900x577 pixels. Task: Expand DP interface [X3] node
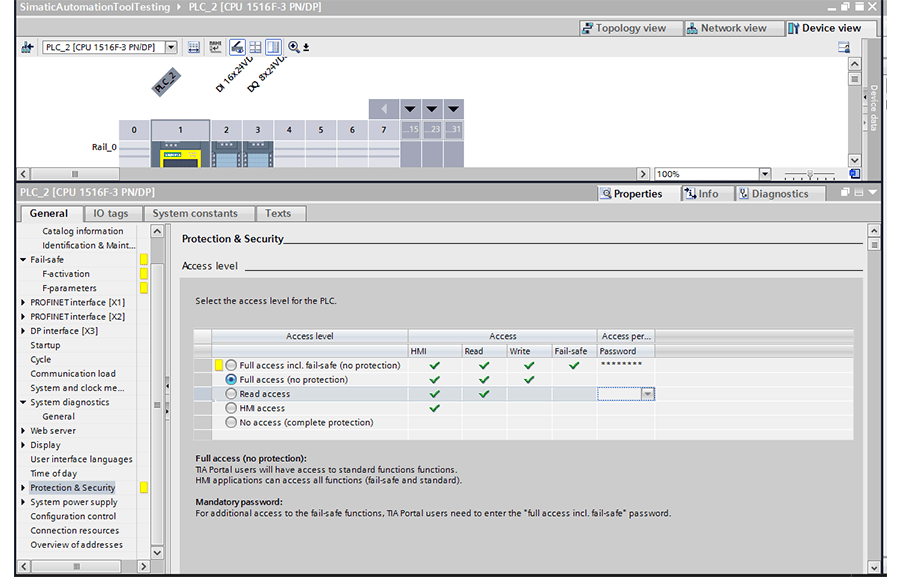coord(23,331)
